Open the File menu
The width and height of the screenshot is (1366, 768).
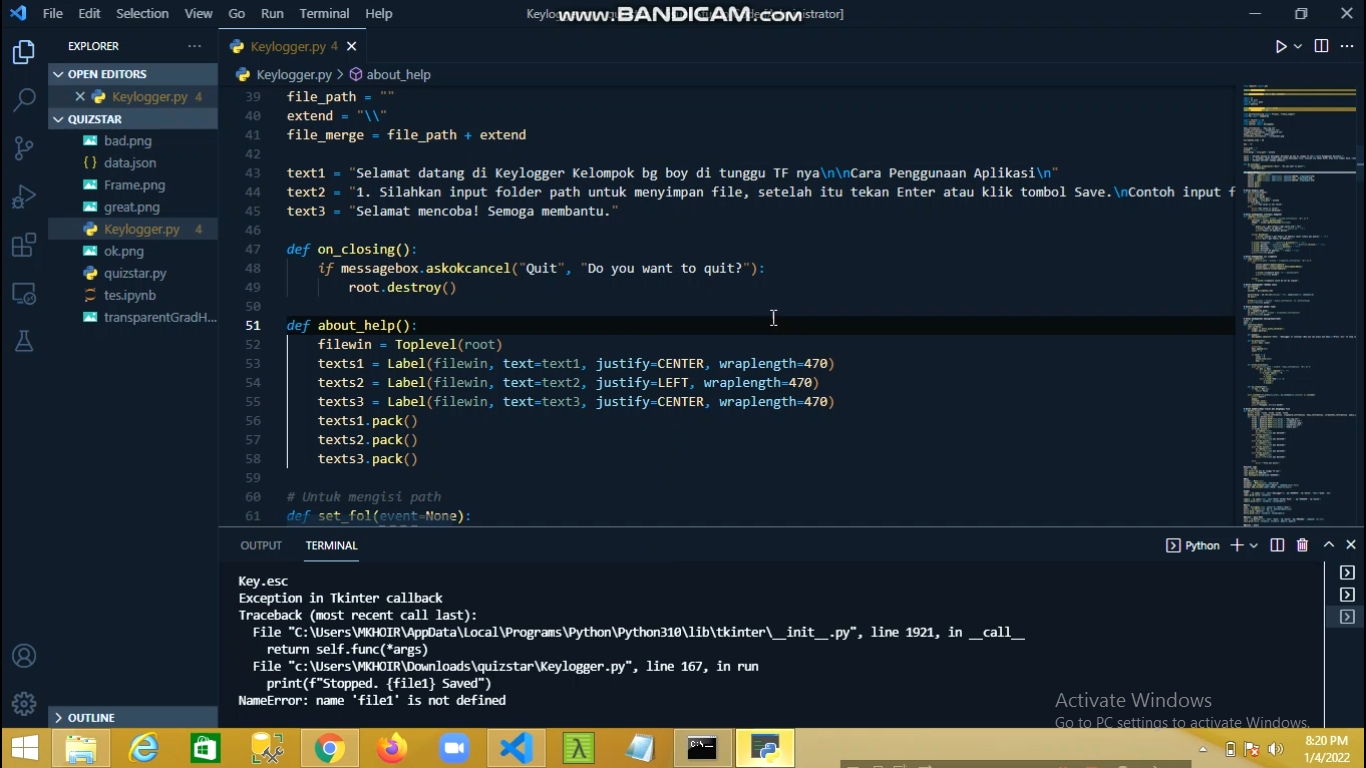point(53,13)
